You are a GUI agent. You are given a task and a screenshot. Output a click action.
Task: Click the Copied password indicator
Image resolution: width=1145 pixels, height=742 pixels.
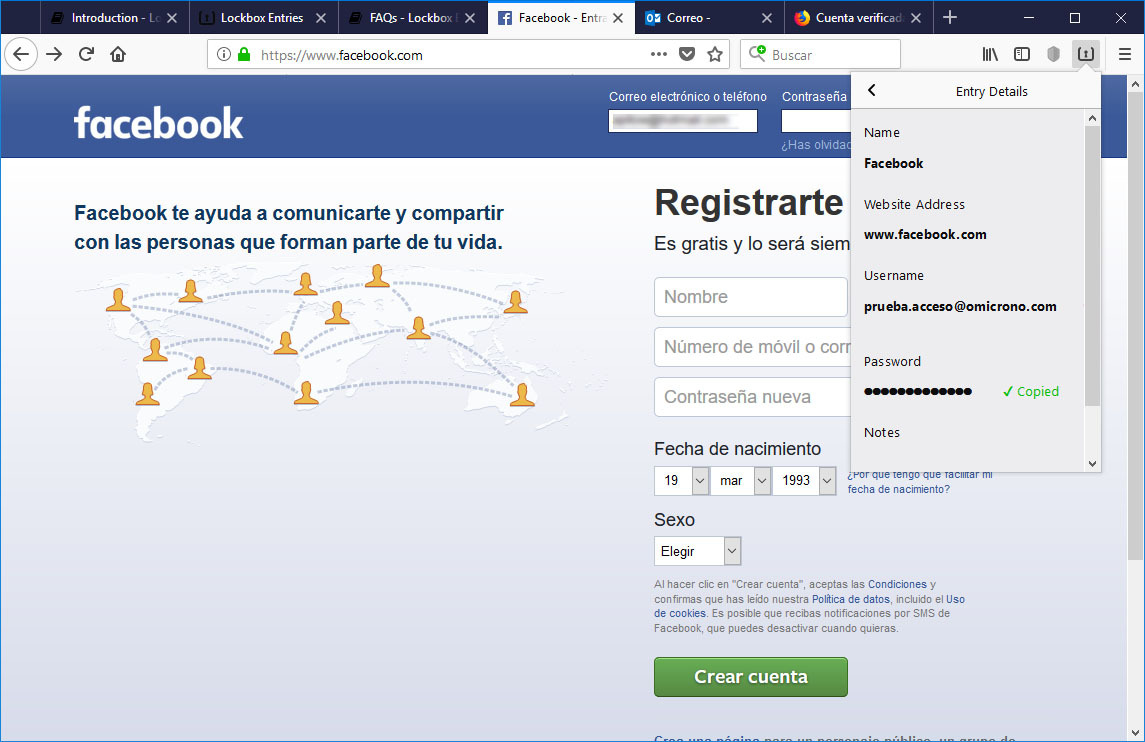1030,391
